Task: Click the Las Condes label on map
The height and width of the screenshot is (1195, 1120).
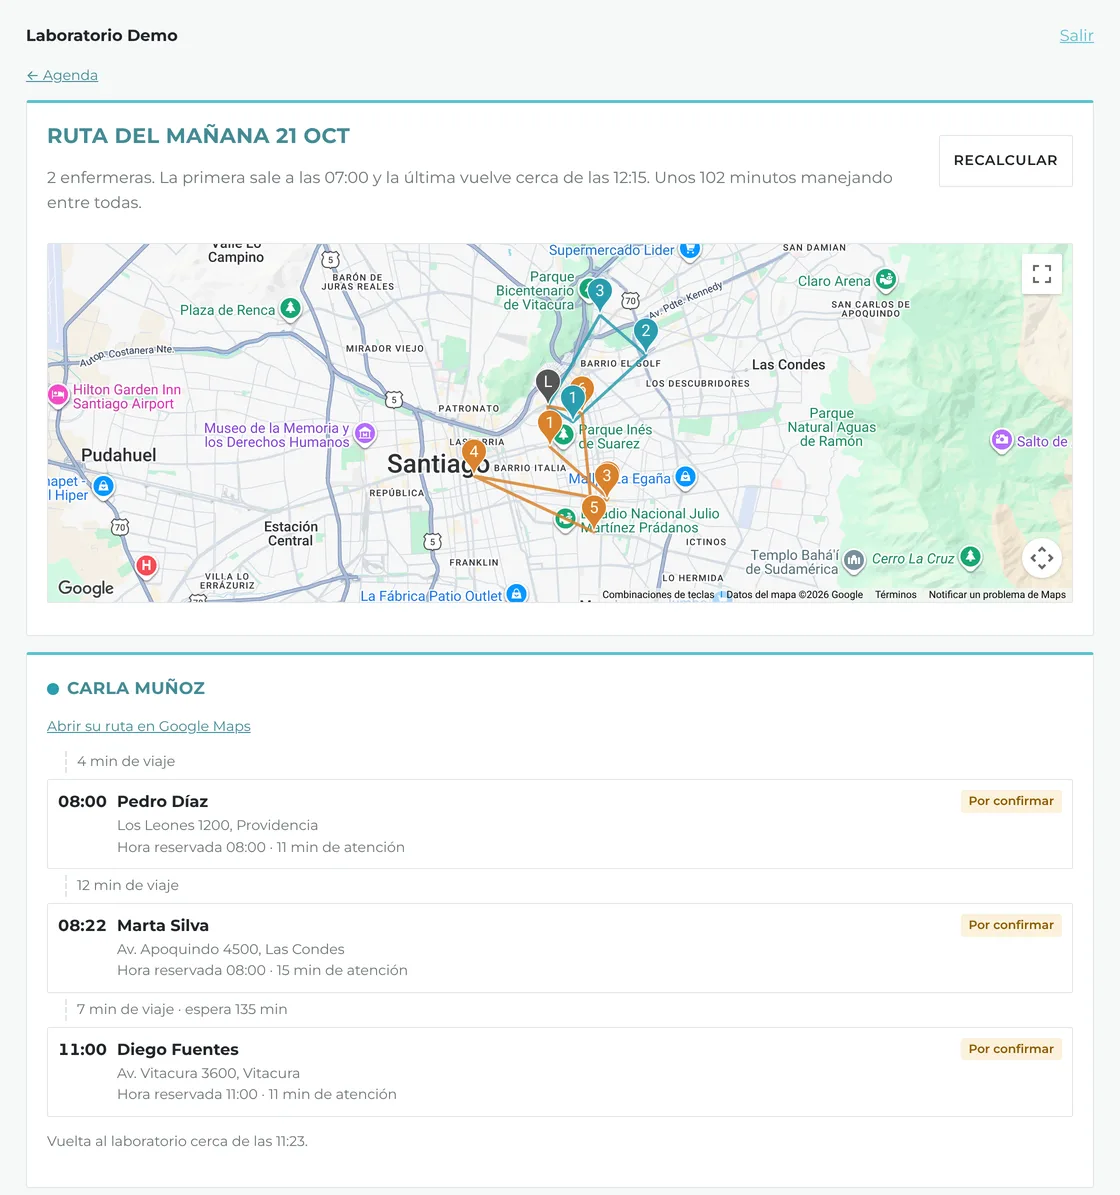Action: [789, 365]
